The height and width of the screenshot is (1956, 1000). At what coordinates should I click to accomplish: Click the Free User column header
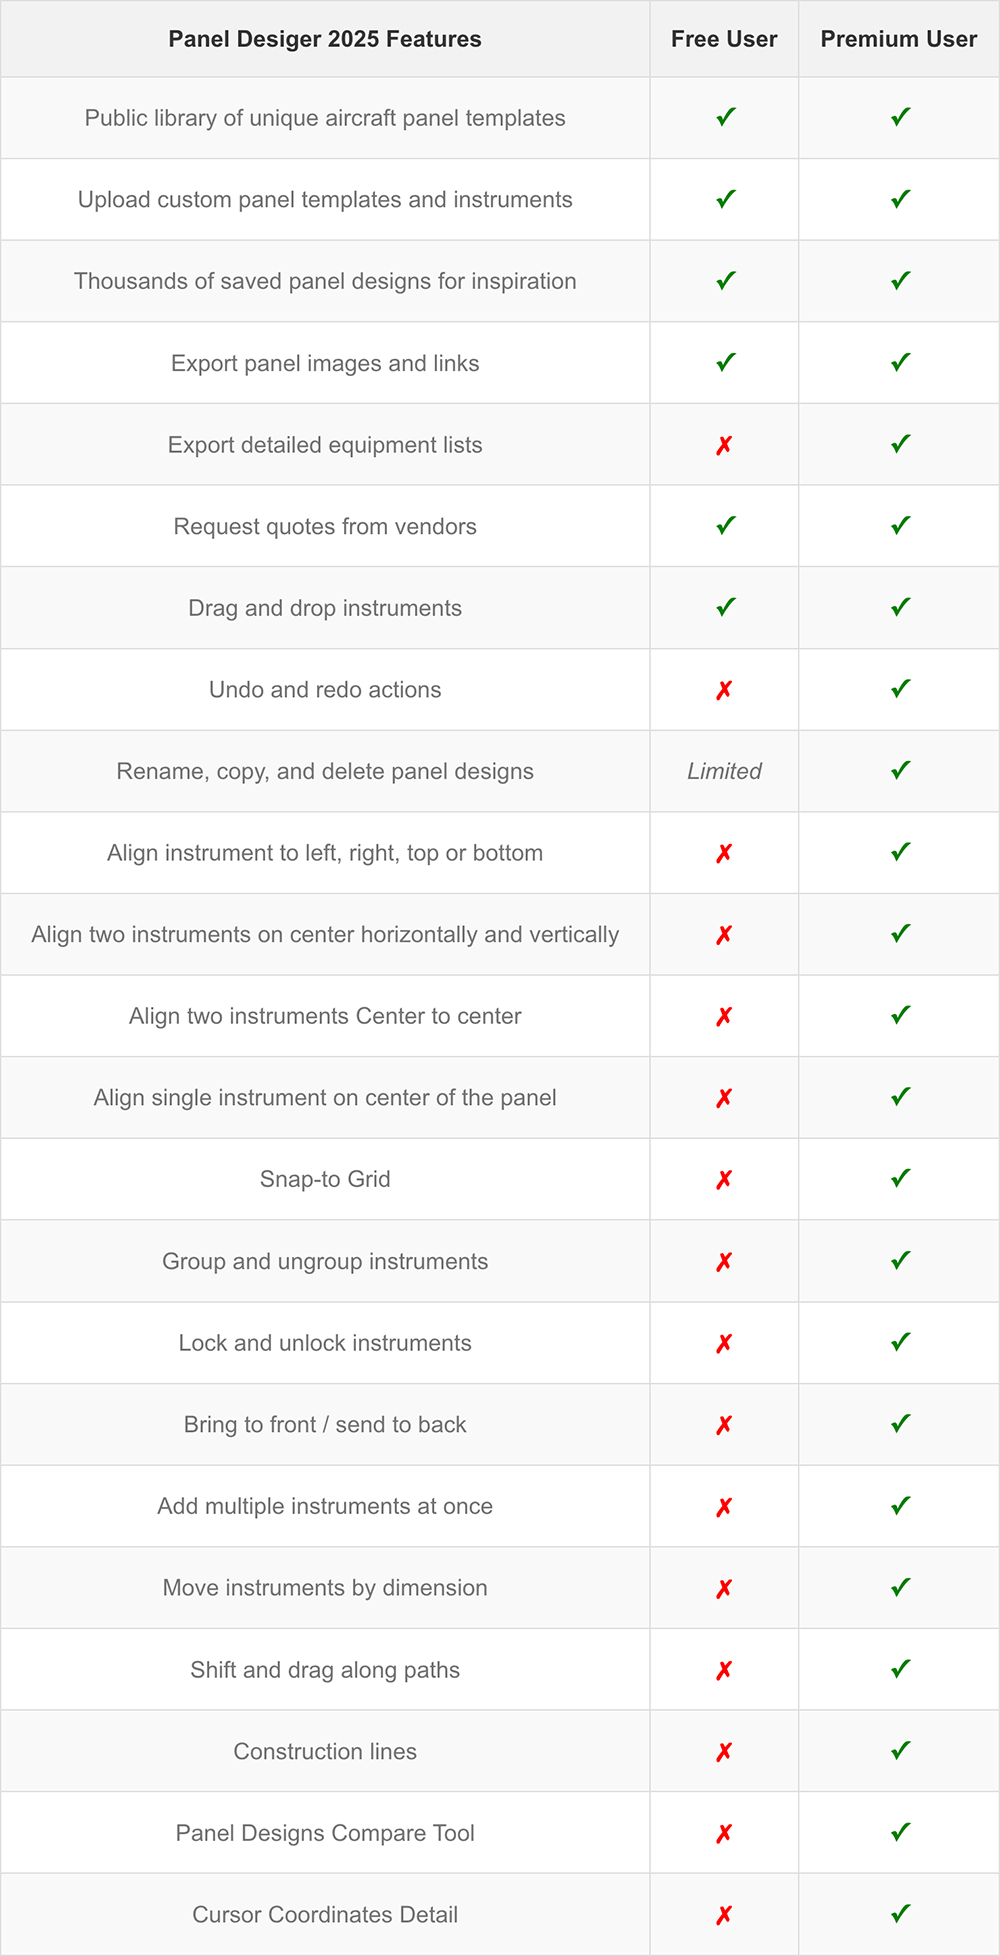click(724, 39)
